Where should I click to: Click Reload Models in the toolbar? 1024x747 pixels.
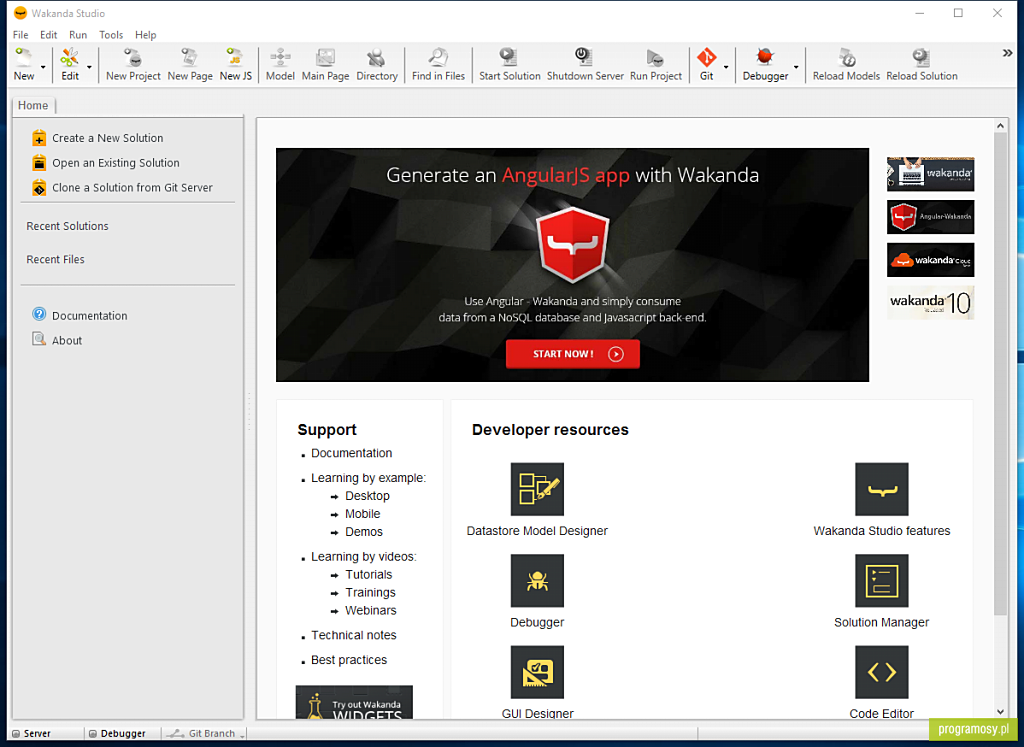846,65
